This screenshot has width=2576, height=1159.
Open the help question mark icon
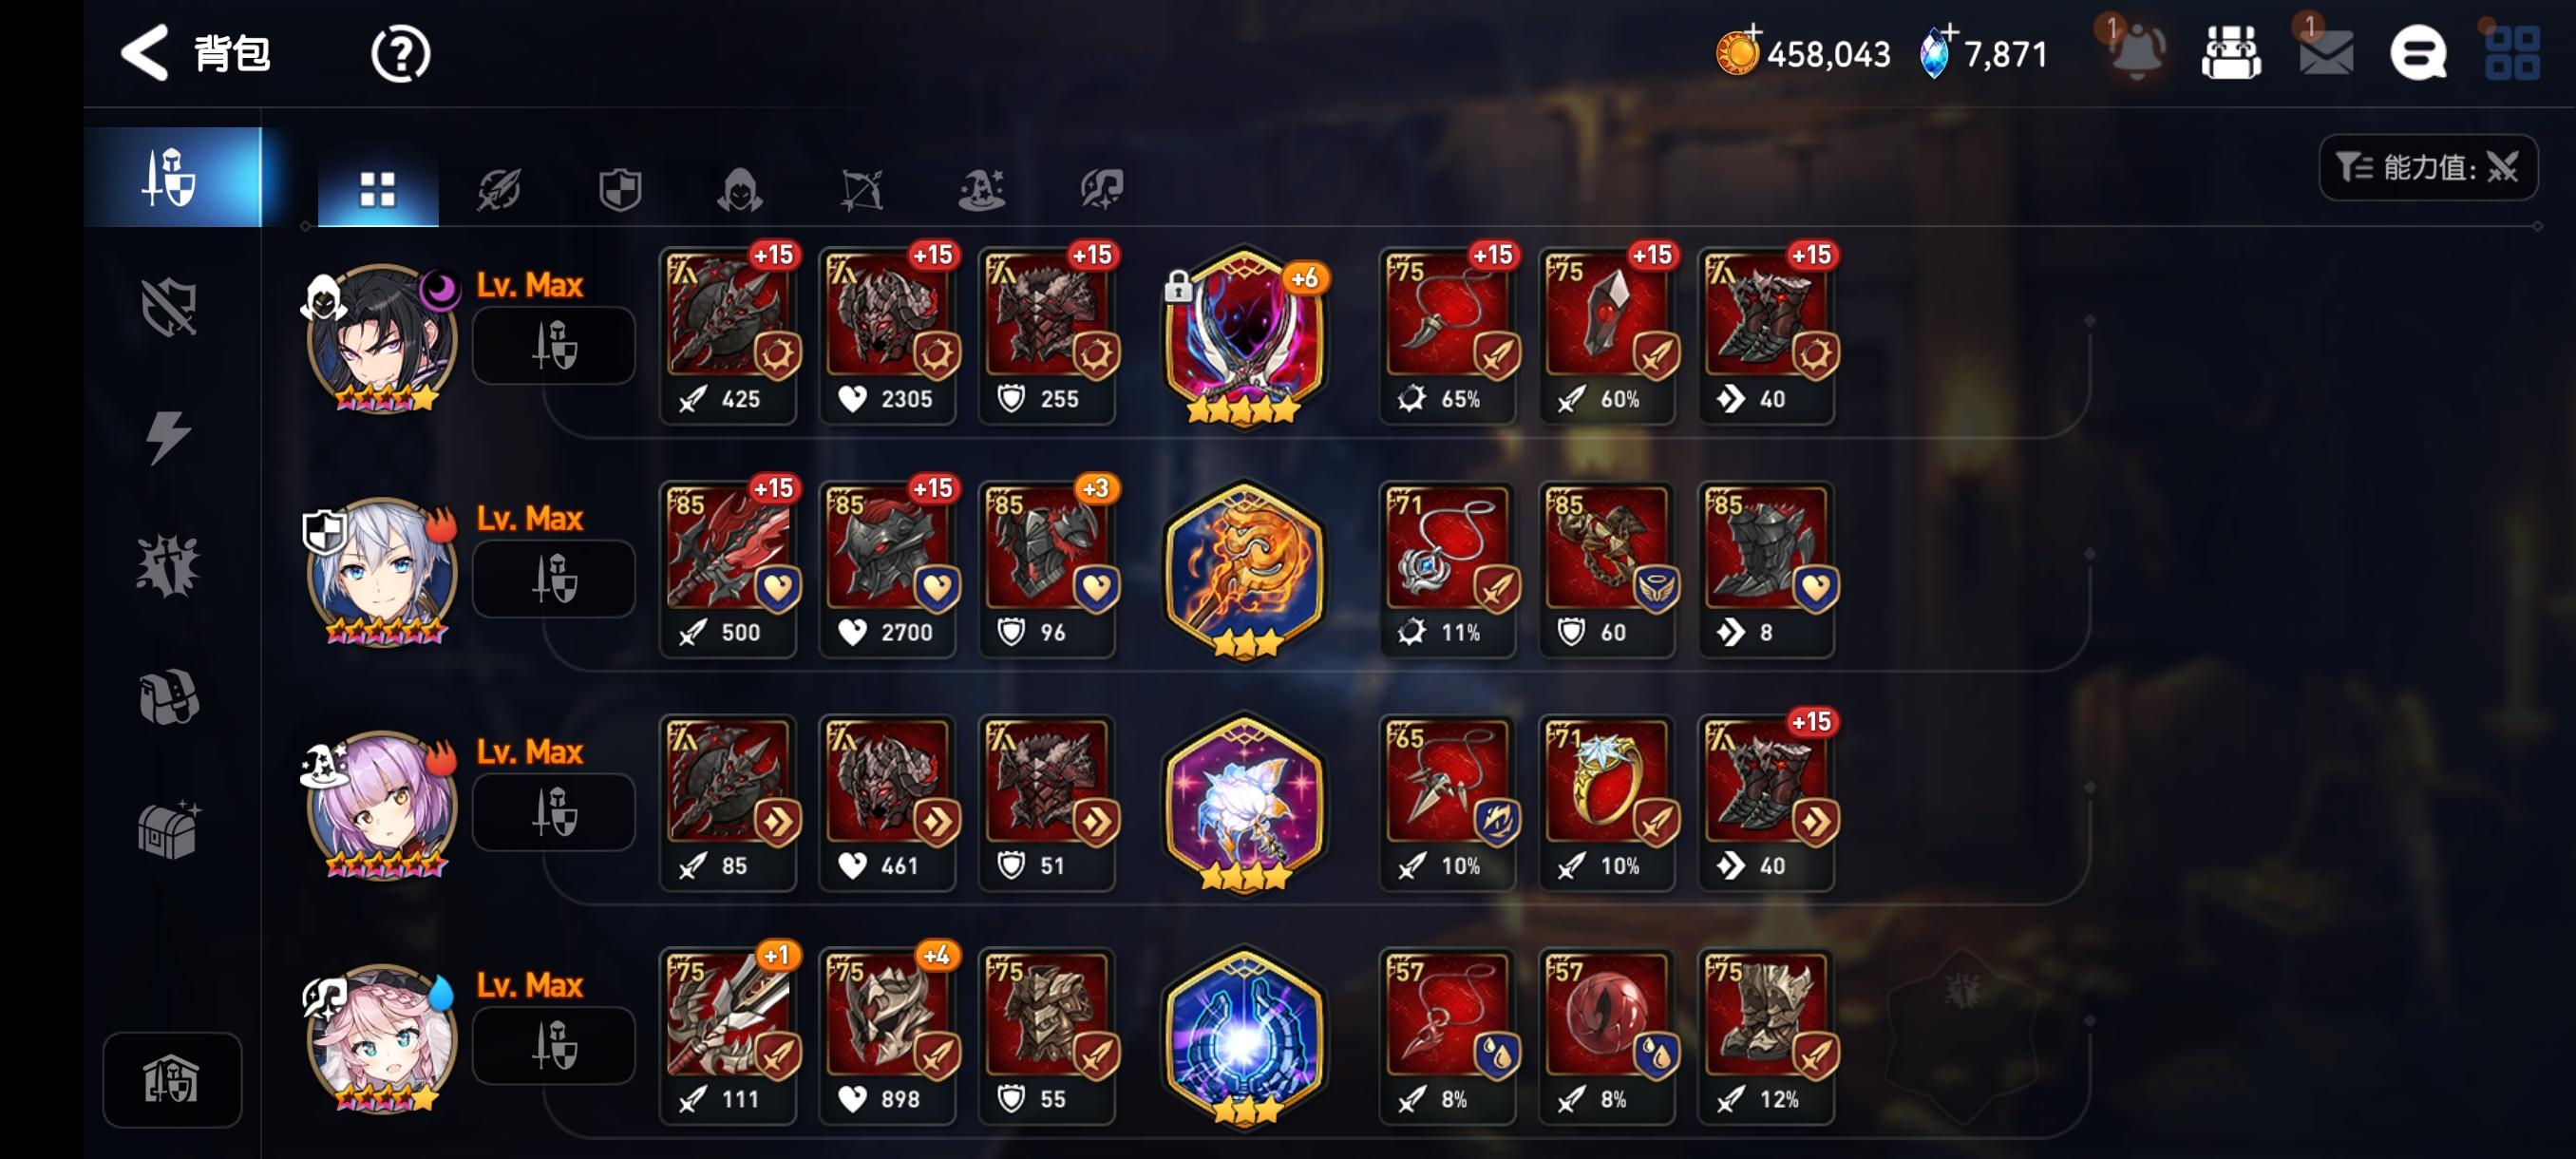pos(400,53)
